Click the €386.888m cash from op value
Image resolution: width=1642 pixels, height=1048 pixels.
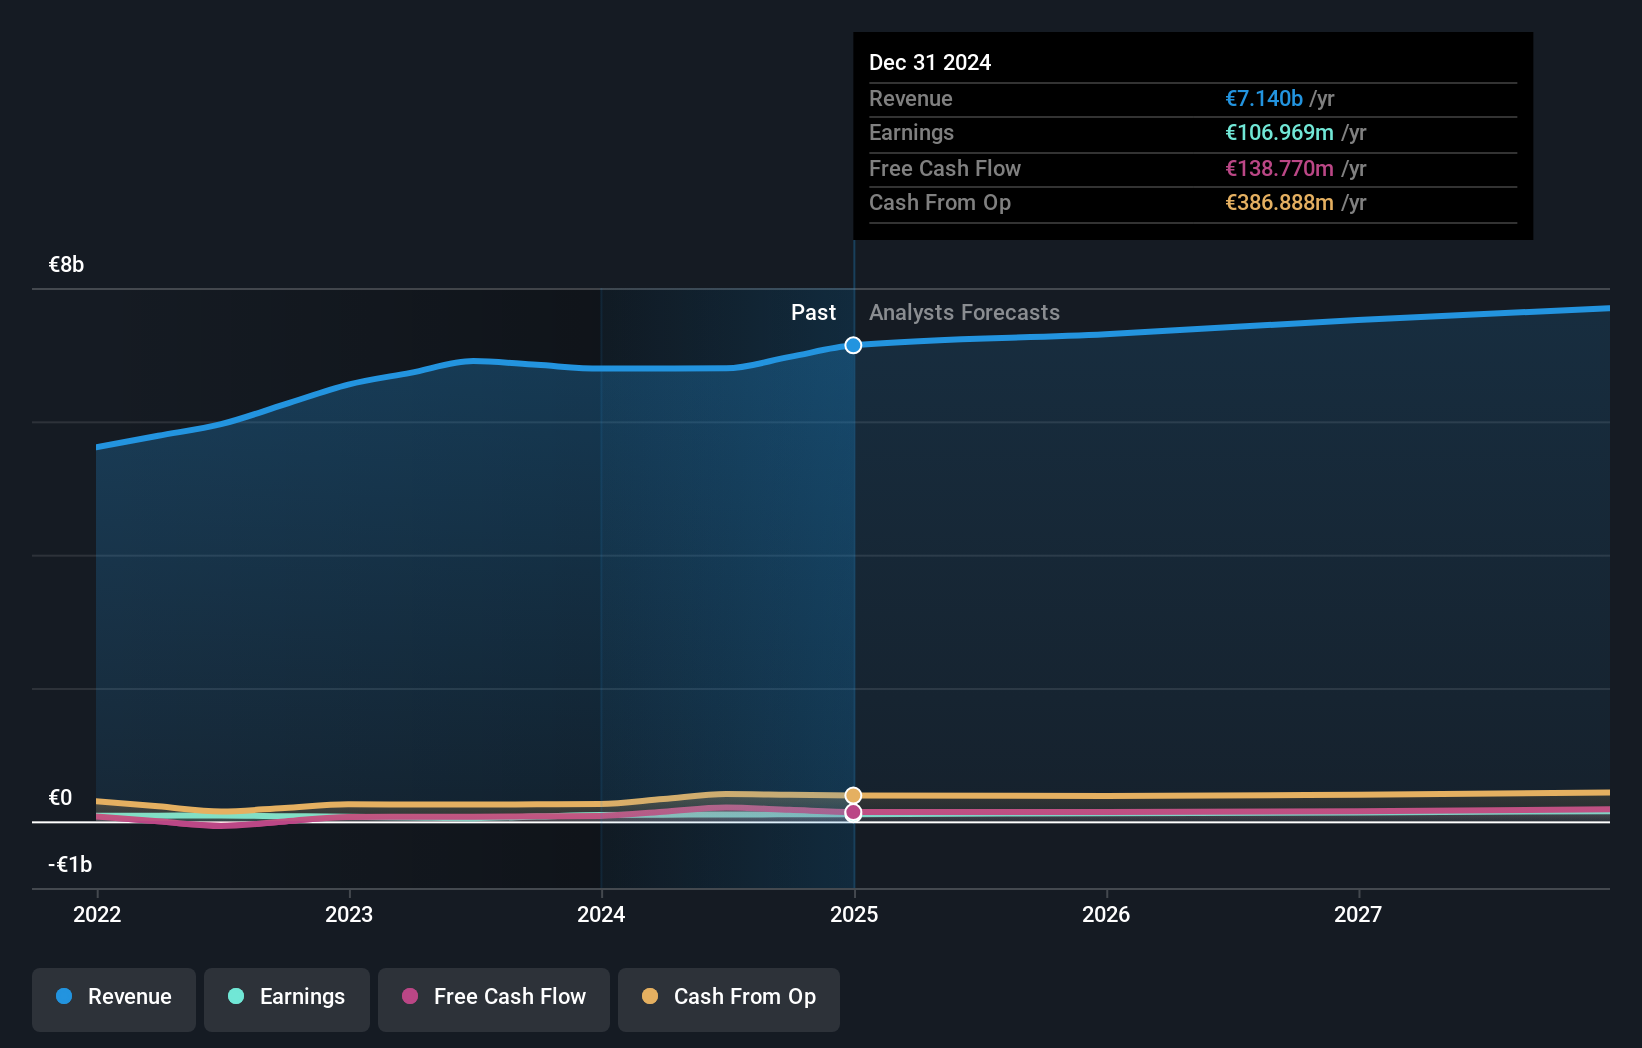pyautogui.click(x=1279, y=202)
